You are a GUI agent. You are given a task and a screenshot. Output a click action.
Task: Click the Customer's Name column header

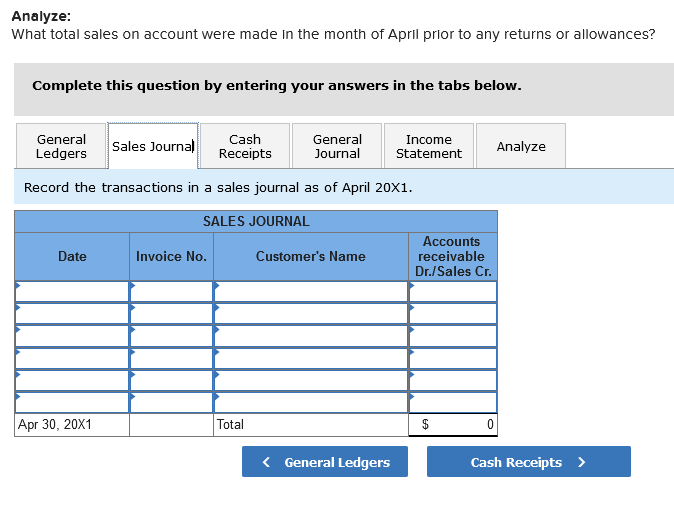click(311, 257)
